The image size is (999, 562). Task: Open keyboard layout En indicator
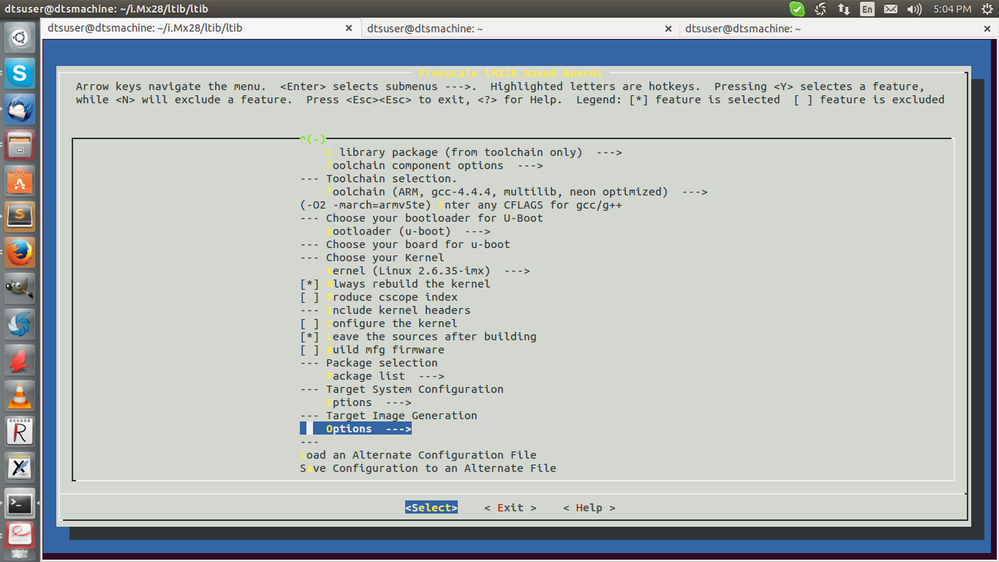tap(867, 9)
